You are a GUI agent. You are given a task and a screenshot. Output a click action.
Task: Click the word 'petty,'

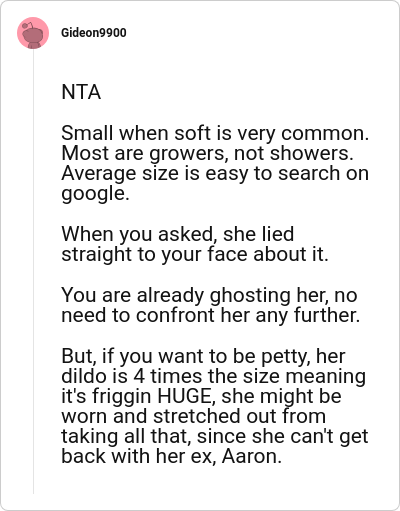click(286, 356)
